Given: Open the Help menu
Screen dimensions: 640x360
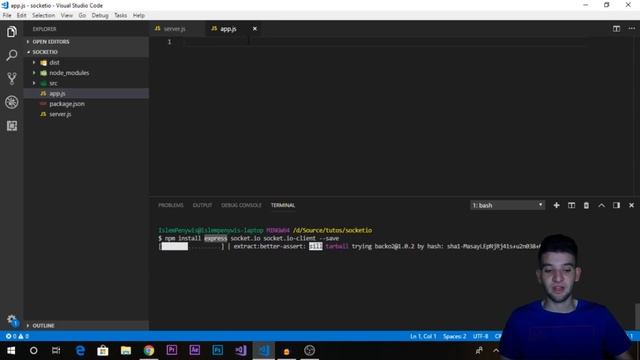Looking at the screenshot, I should coord(139,15).
